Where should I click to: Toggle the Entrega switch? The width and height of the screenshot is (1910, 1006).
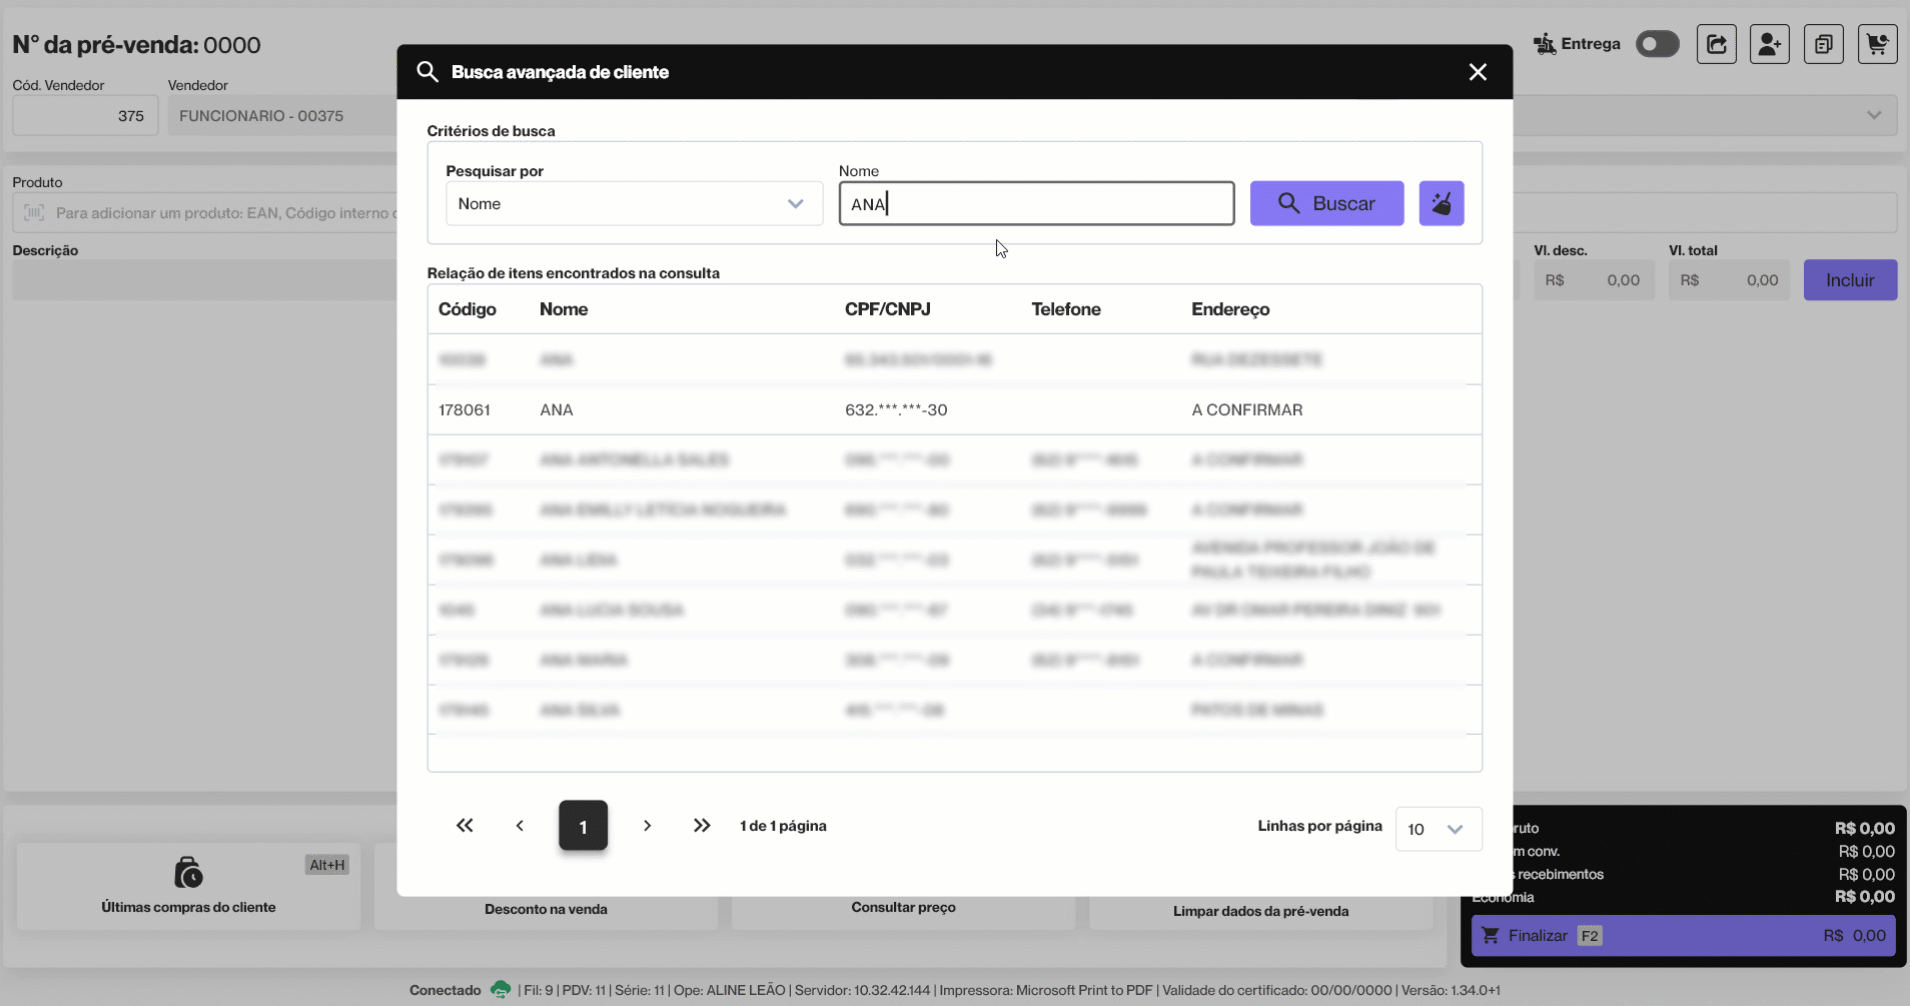pos(1657,44)
